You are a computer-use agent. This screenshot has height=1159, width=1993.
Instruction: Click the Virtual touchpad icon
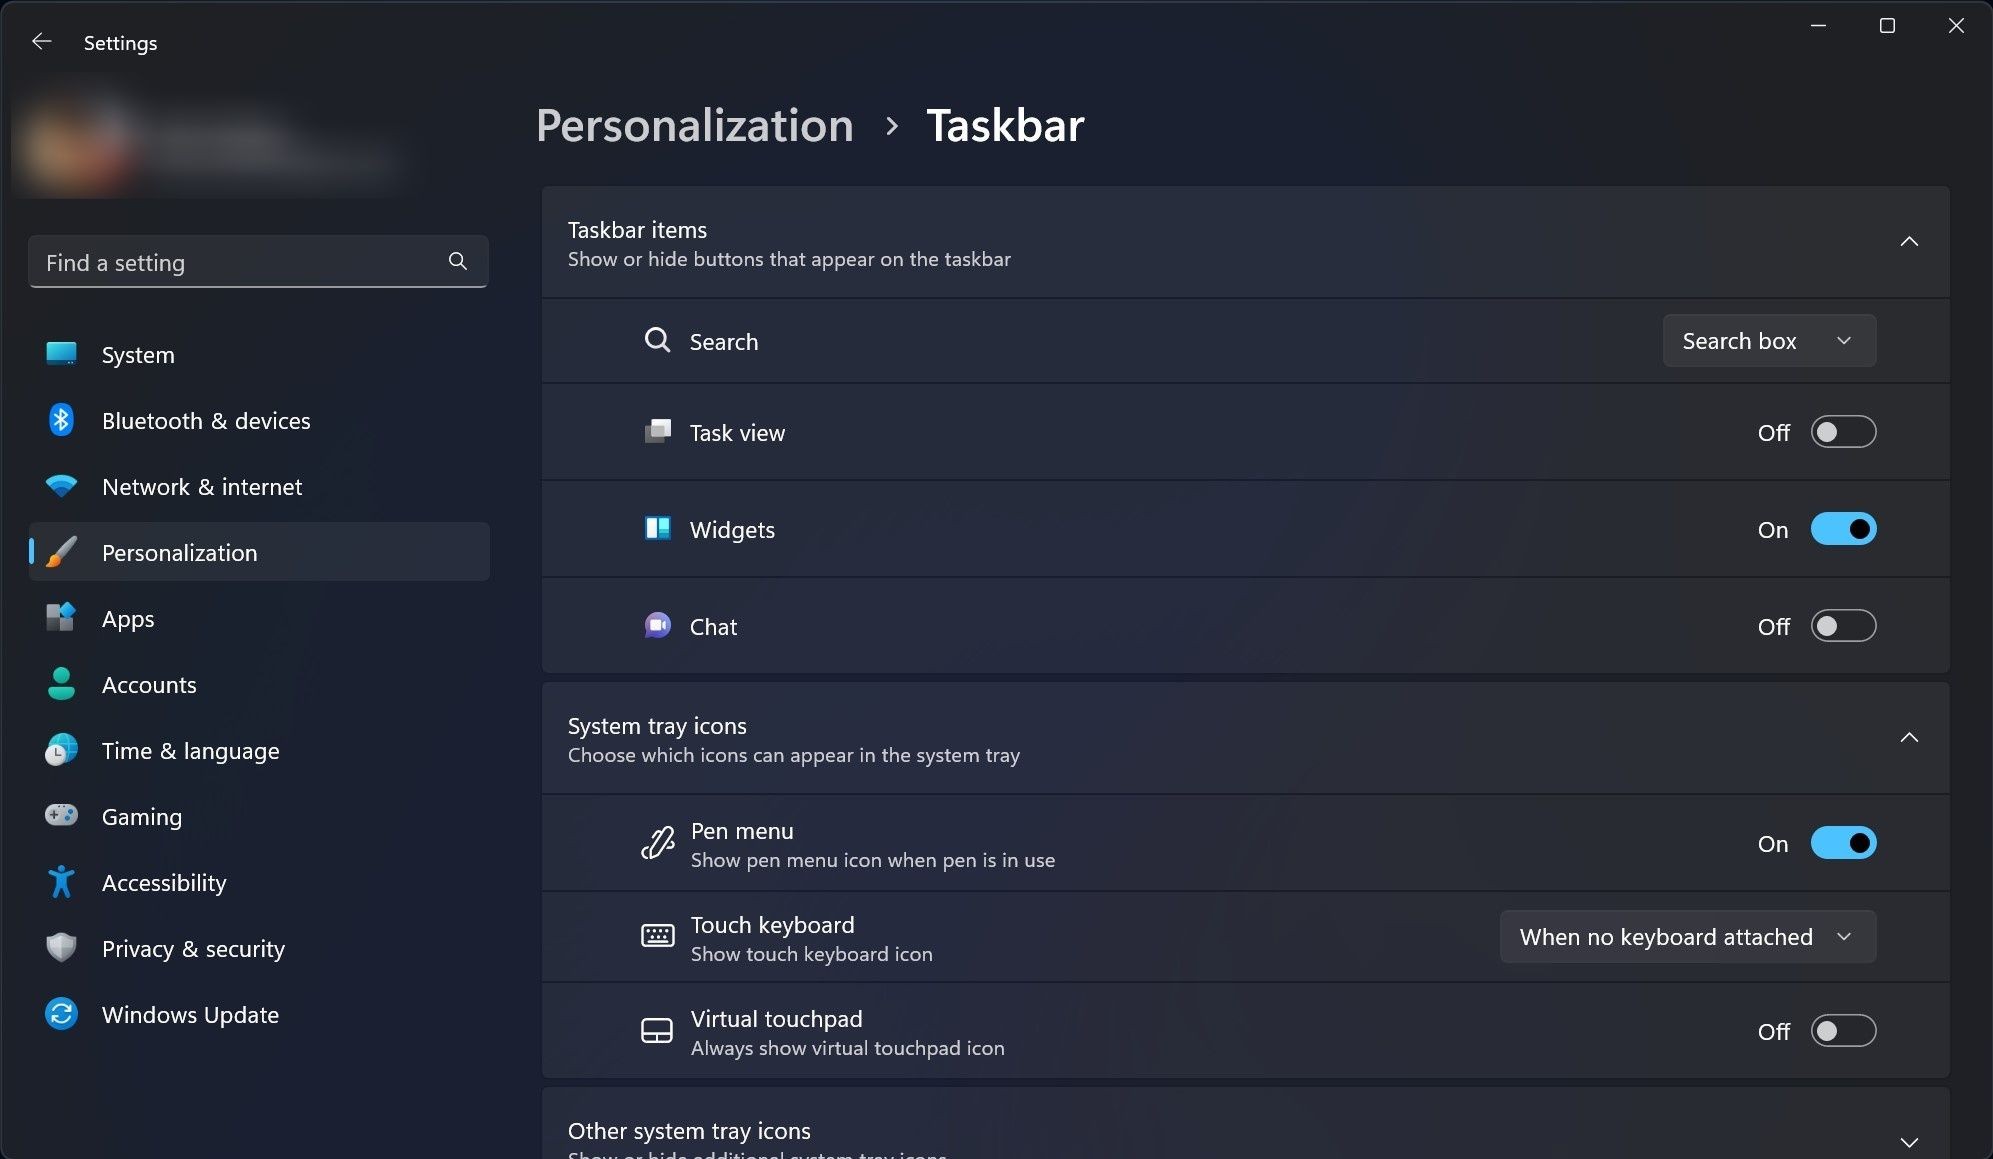(x=657, y=1031)
